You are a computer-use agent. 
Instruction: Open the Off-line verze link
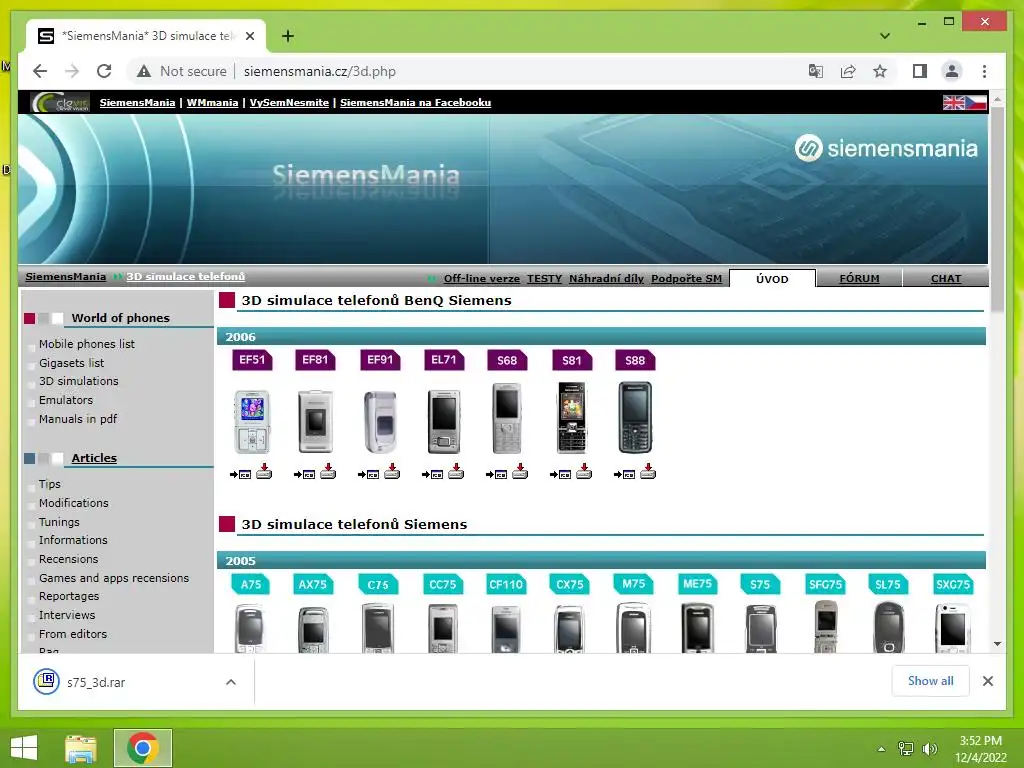(481, 279)
